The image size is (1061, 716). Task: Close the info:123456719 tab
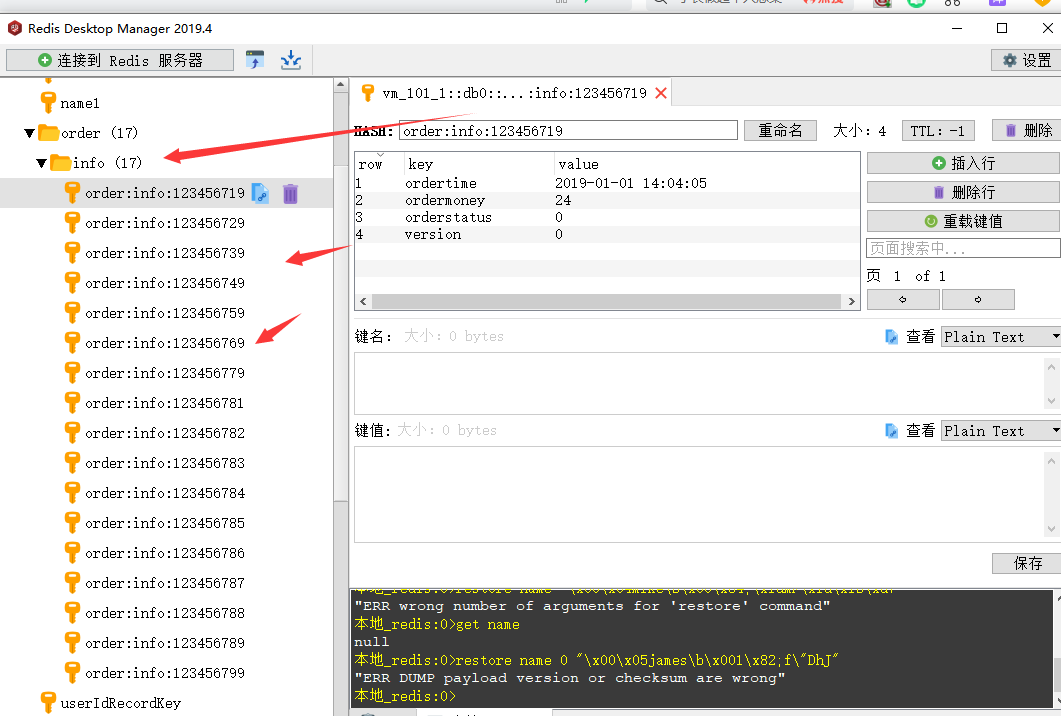click(x=661, y=93)
